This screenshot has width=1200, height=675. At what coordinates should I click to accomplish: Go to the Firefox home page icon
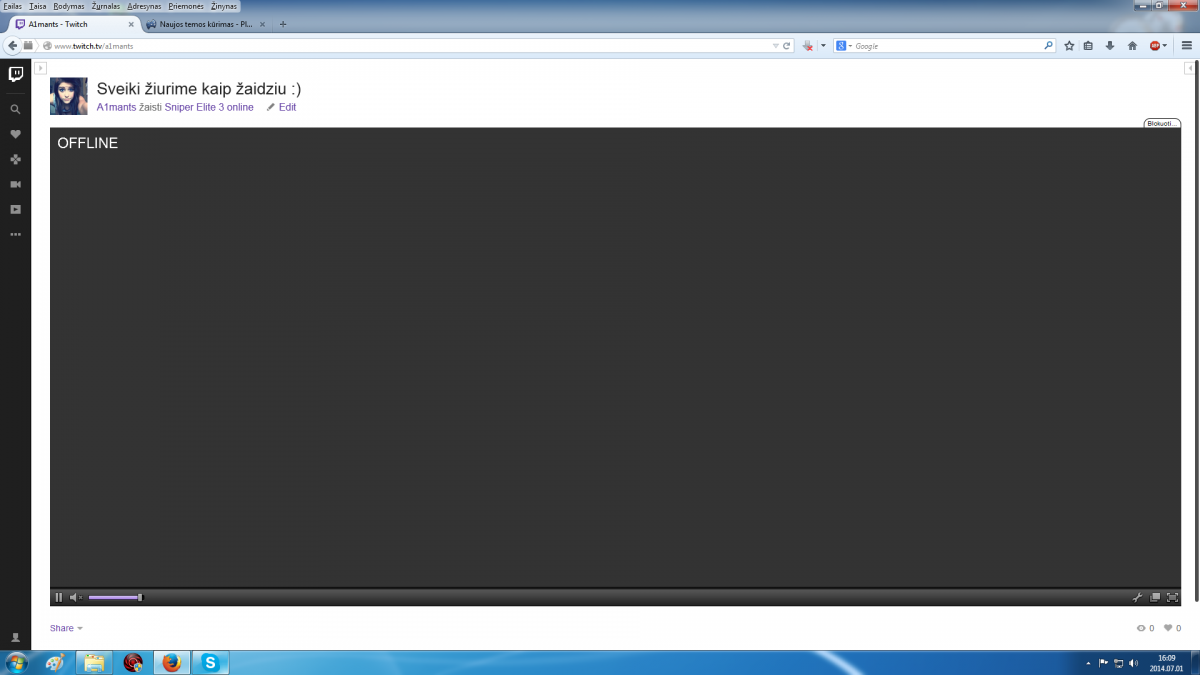[1132, 46]
